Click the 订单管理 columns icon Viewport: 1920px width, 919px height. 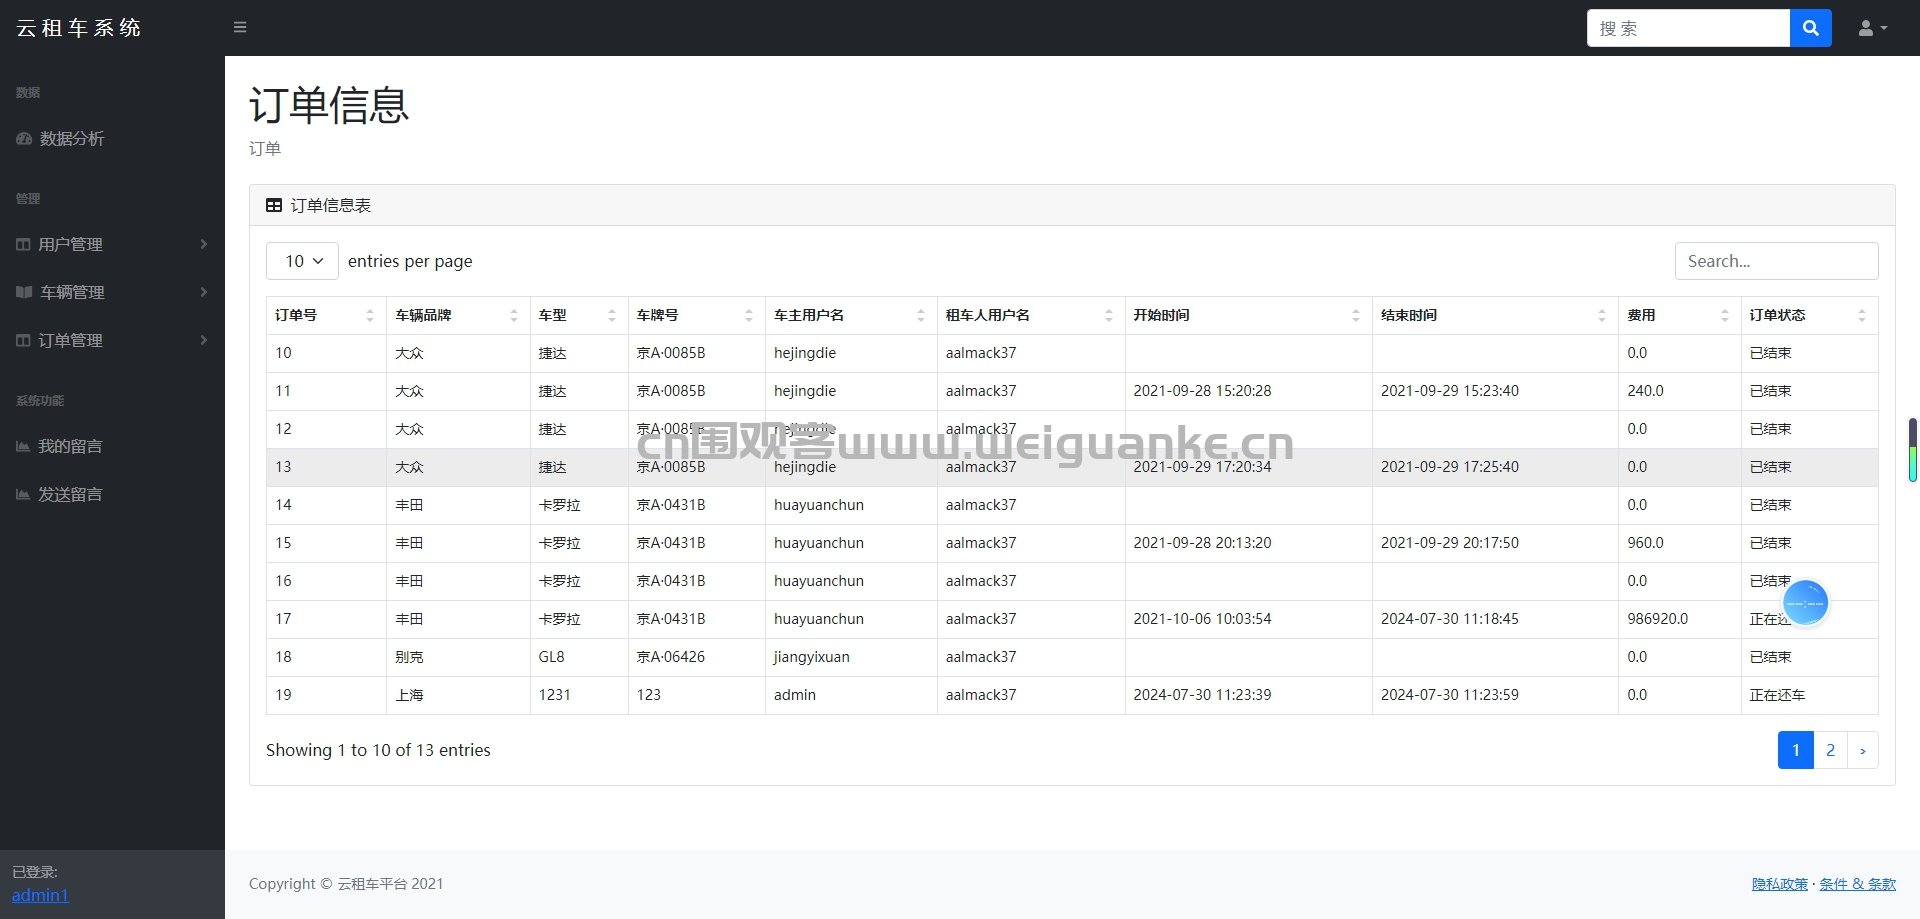pos(23,340)
